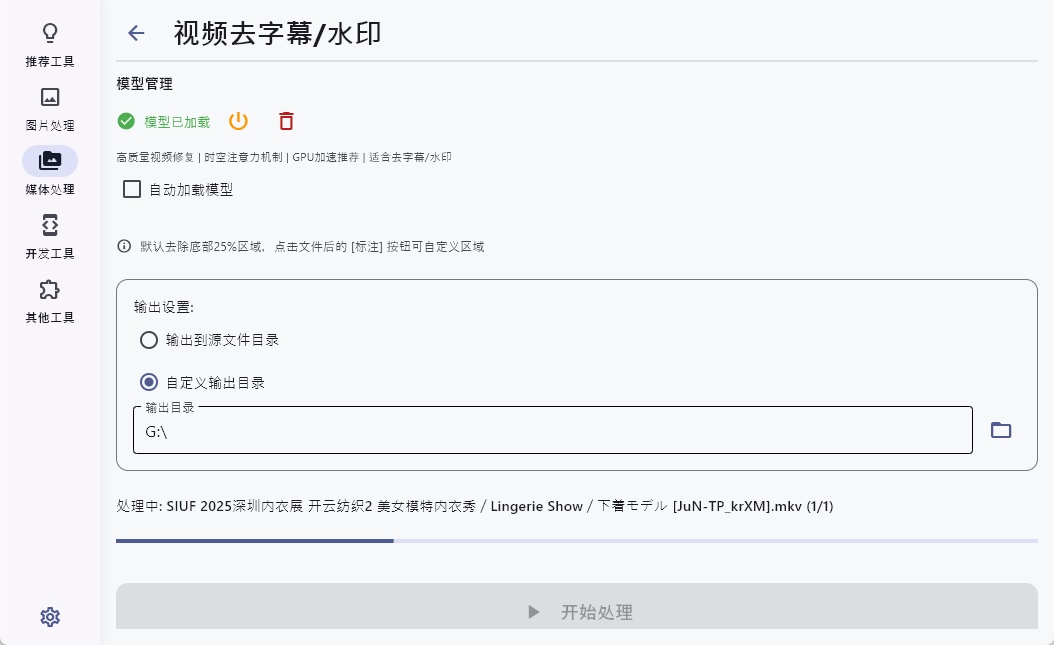Switch to the 推荐工具 sidebar category
Image resolution: width=1054 pixels, height=645 pixels.
pos(50,44)
